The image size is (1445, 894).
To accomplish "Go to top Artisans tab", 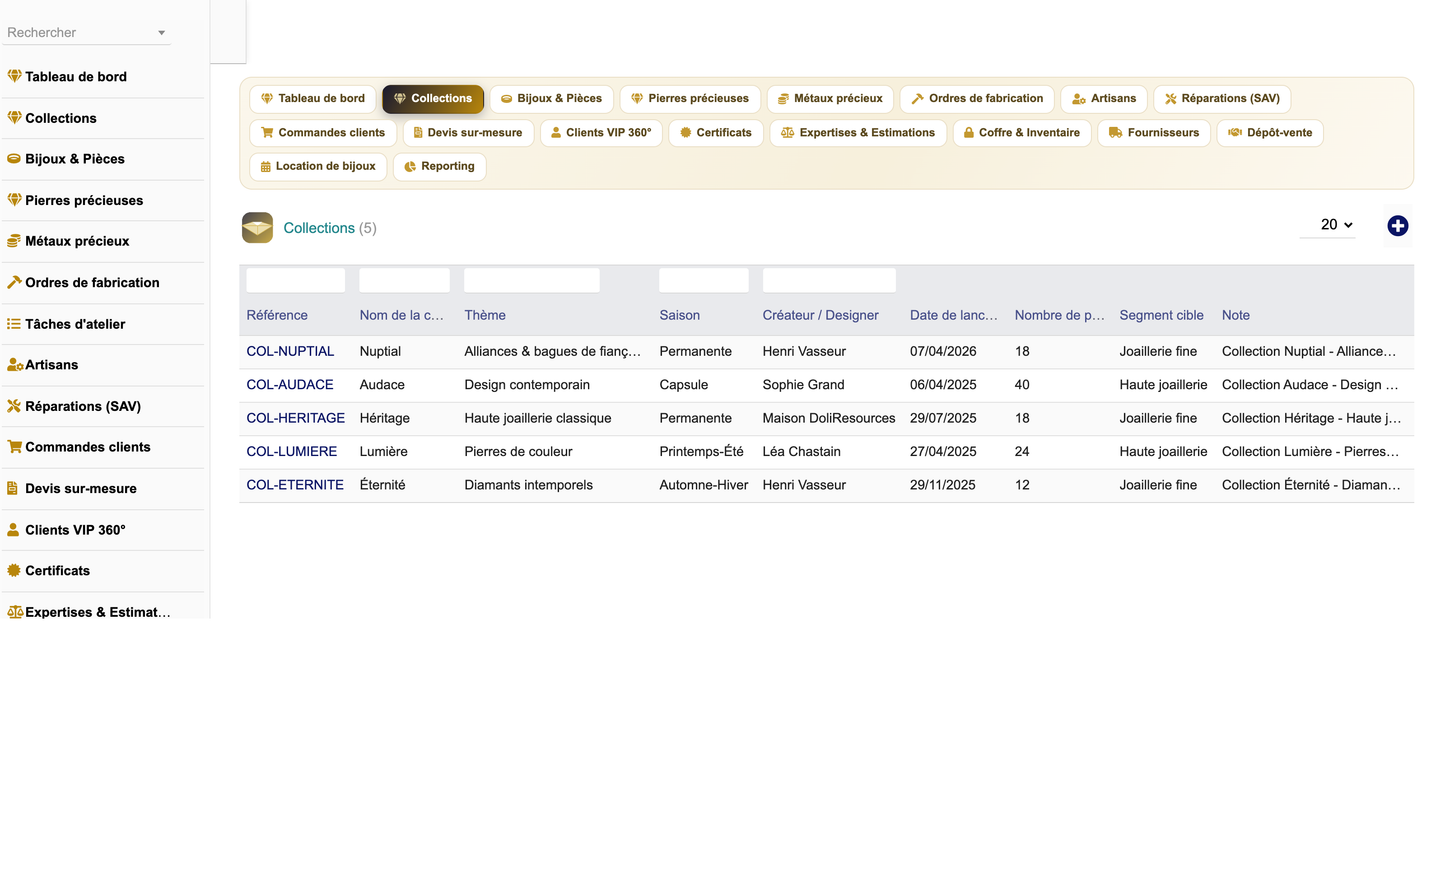I will click(x=1104, y=99).
